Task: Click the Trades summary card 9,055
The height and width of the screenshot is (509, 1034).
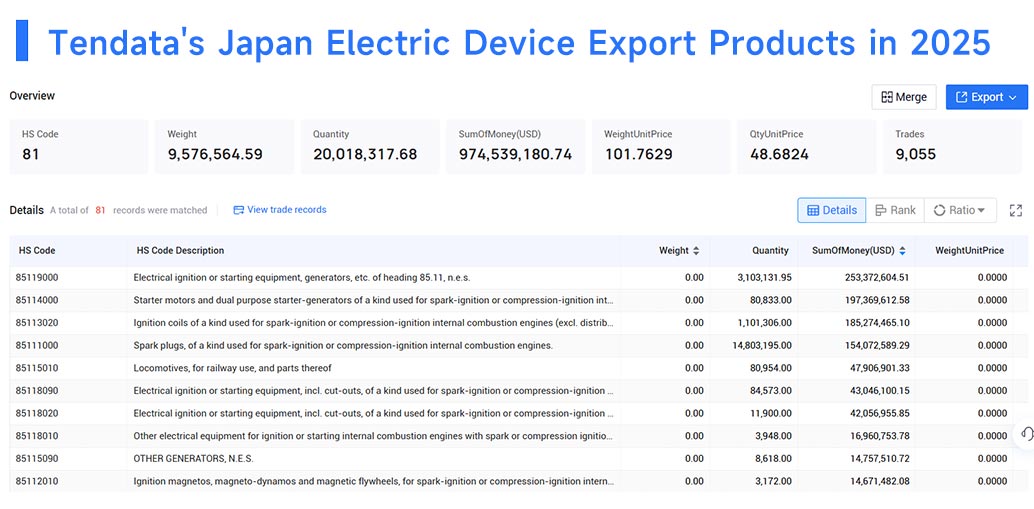Action: (x=952, y=146)
